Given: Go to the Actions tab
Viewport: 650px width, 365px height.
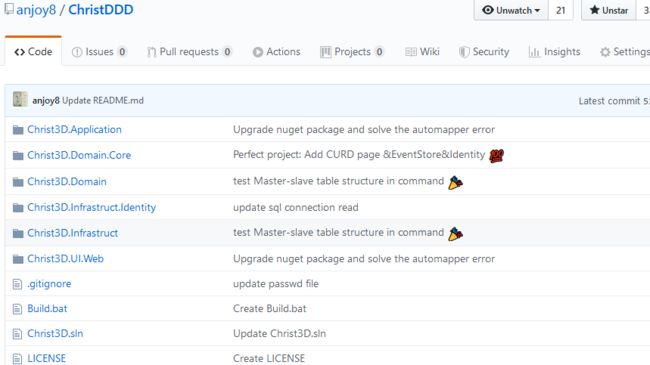Looking at the screenshot, I should [x=276, y=52].
